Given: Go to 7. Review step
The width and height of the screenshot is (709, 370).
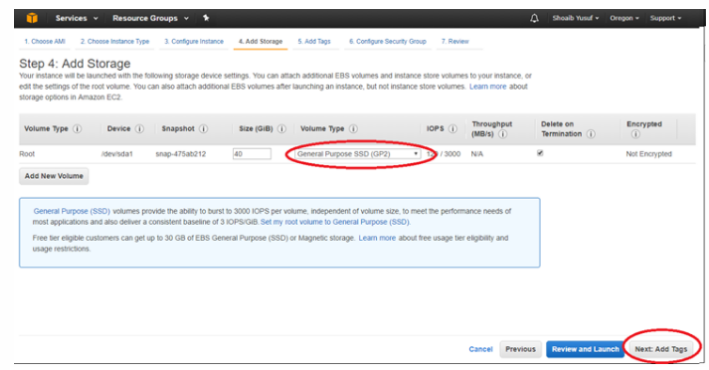Looking at the screenshot, I should pyautogui.click(x=455, y=41).
